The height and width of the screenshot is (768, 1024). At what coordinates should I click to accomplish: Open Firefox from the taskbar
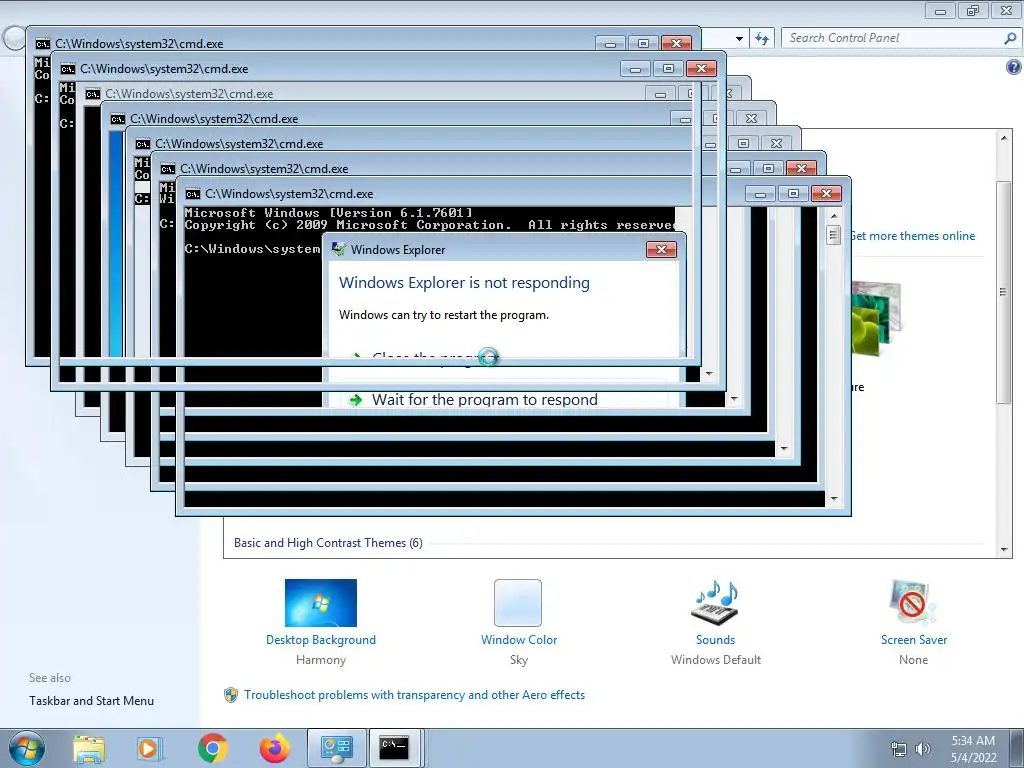click(x=274, y=748)
